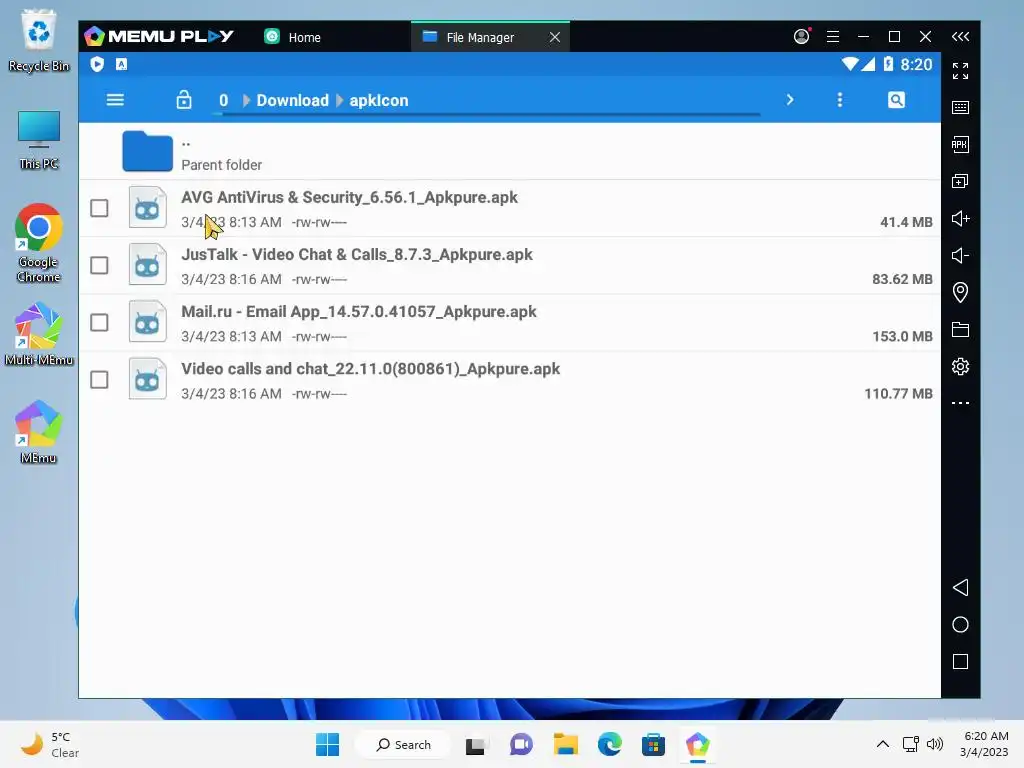Open GPS location icon in sidebar
This screenshot has height=768, width=1024.
960,292
